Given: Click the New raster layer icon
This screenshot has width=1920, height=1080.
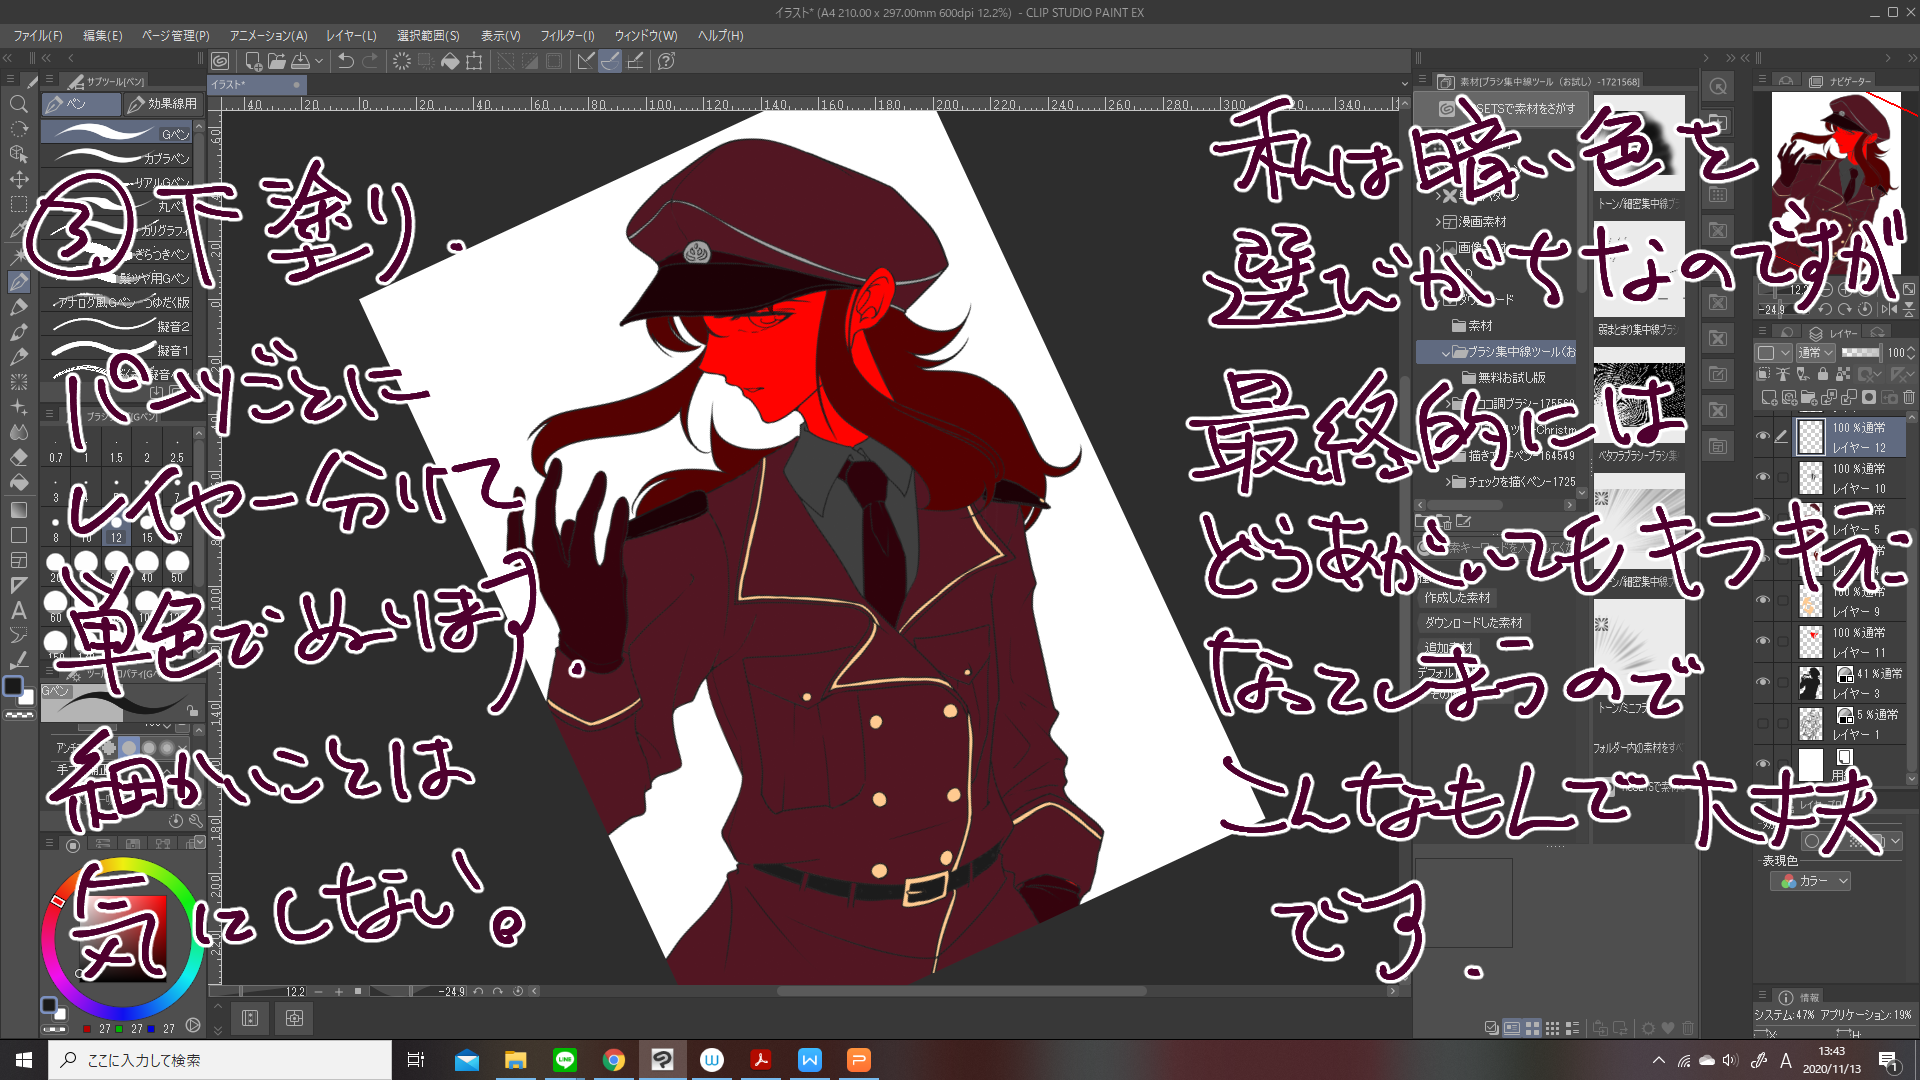Looking at the screenshot, I should 1768,398.
